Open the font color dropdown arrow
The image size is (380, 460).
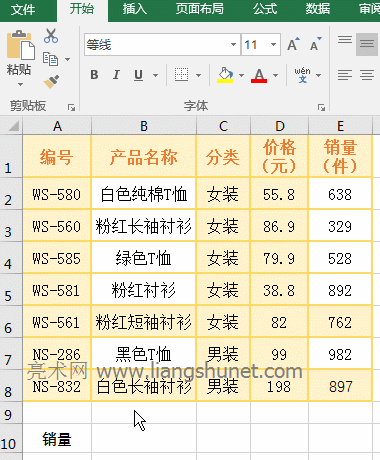275,75
